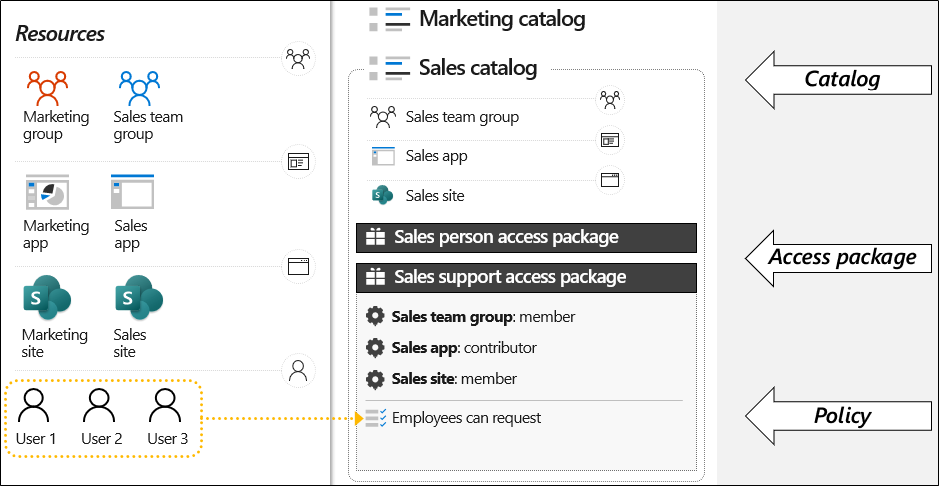Select the Sales app resource icon
Viewport: 939px width, 486px height.
pyautogui.click(x=132, y=193)
